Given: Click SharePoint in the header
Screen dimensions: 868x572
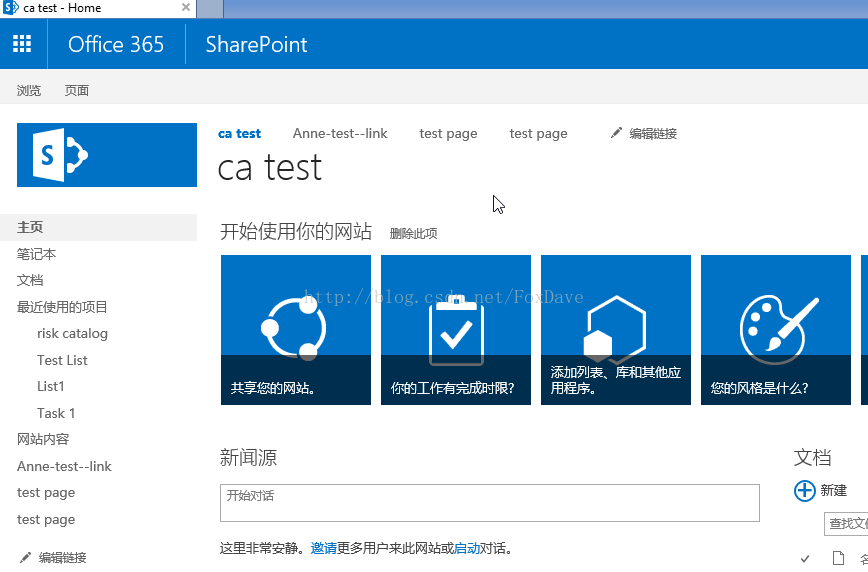Looking at the screenshot, I should 256,44.
